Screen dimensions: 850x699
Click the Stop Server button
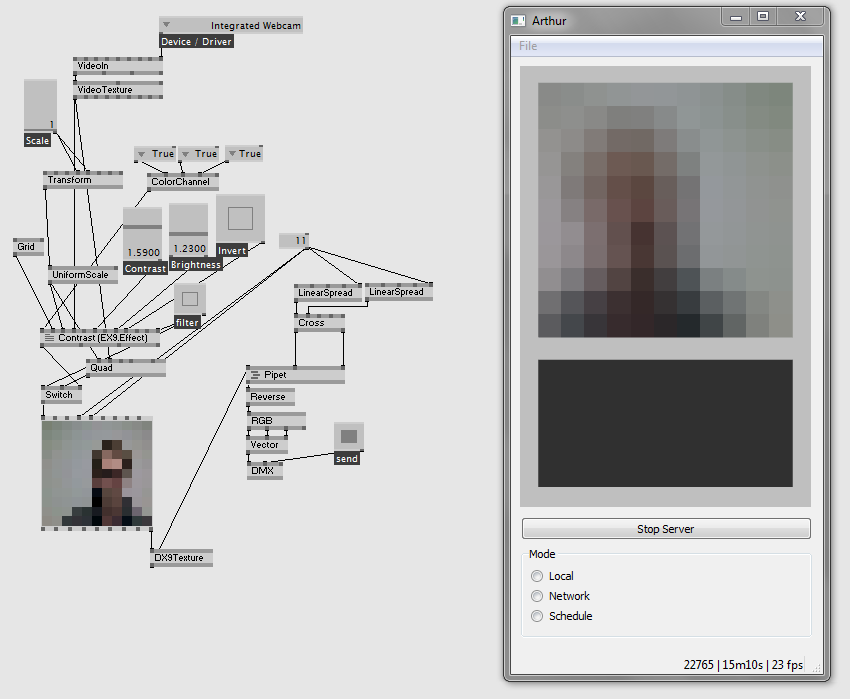pos(665,529)
